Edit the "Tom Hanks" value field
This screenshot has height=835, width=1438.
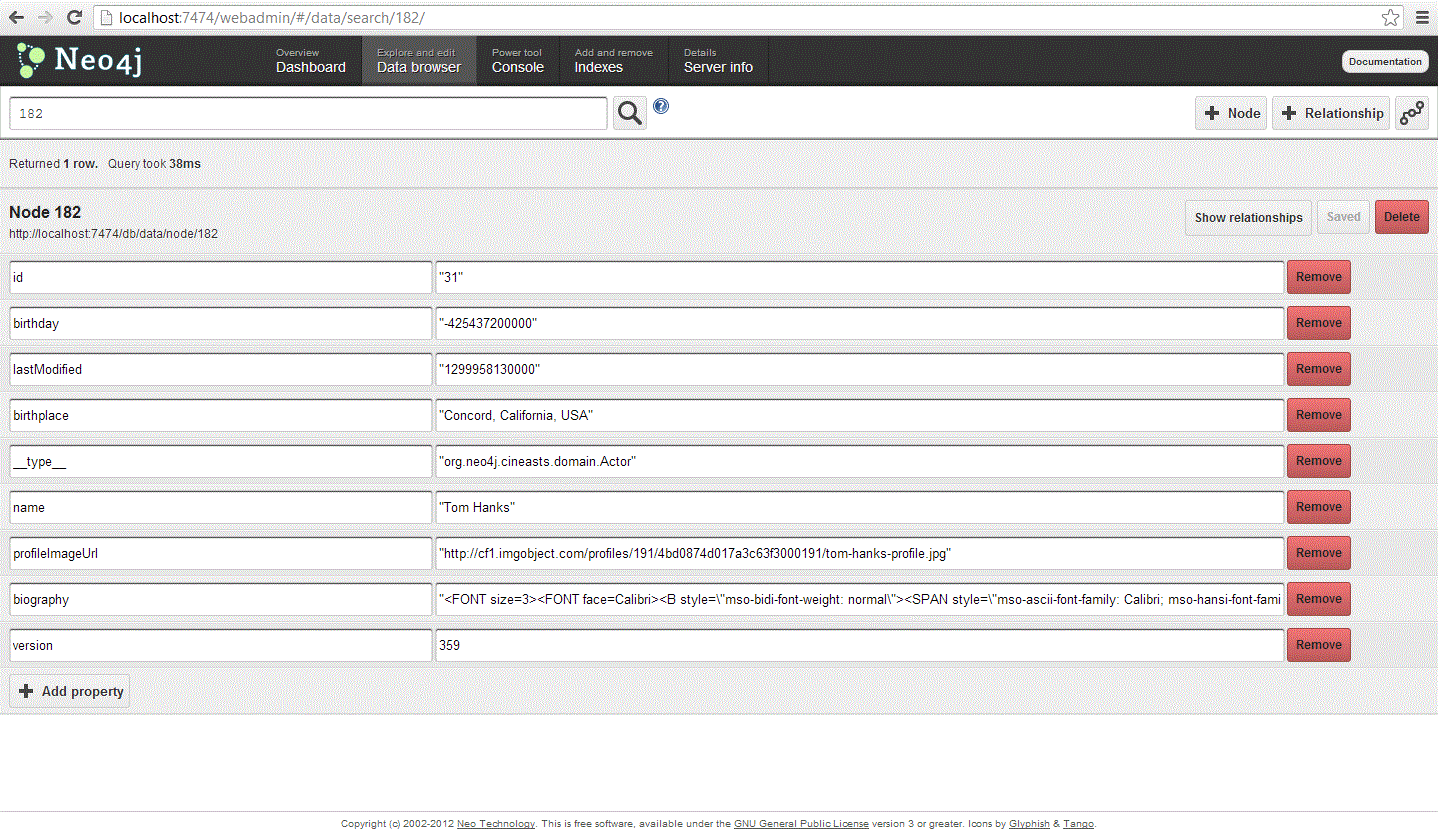(x=860, y=507)
